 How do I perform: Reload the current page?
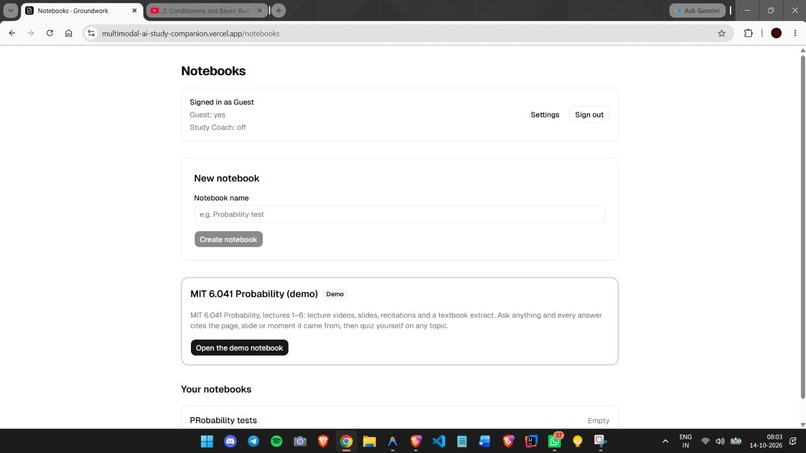[x=49, y=33]
